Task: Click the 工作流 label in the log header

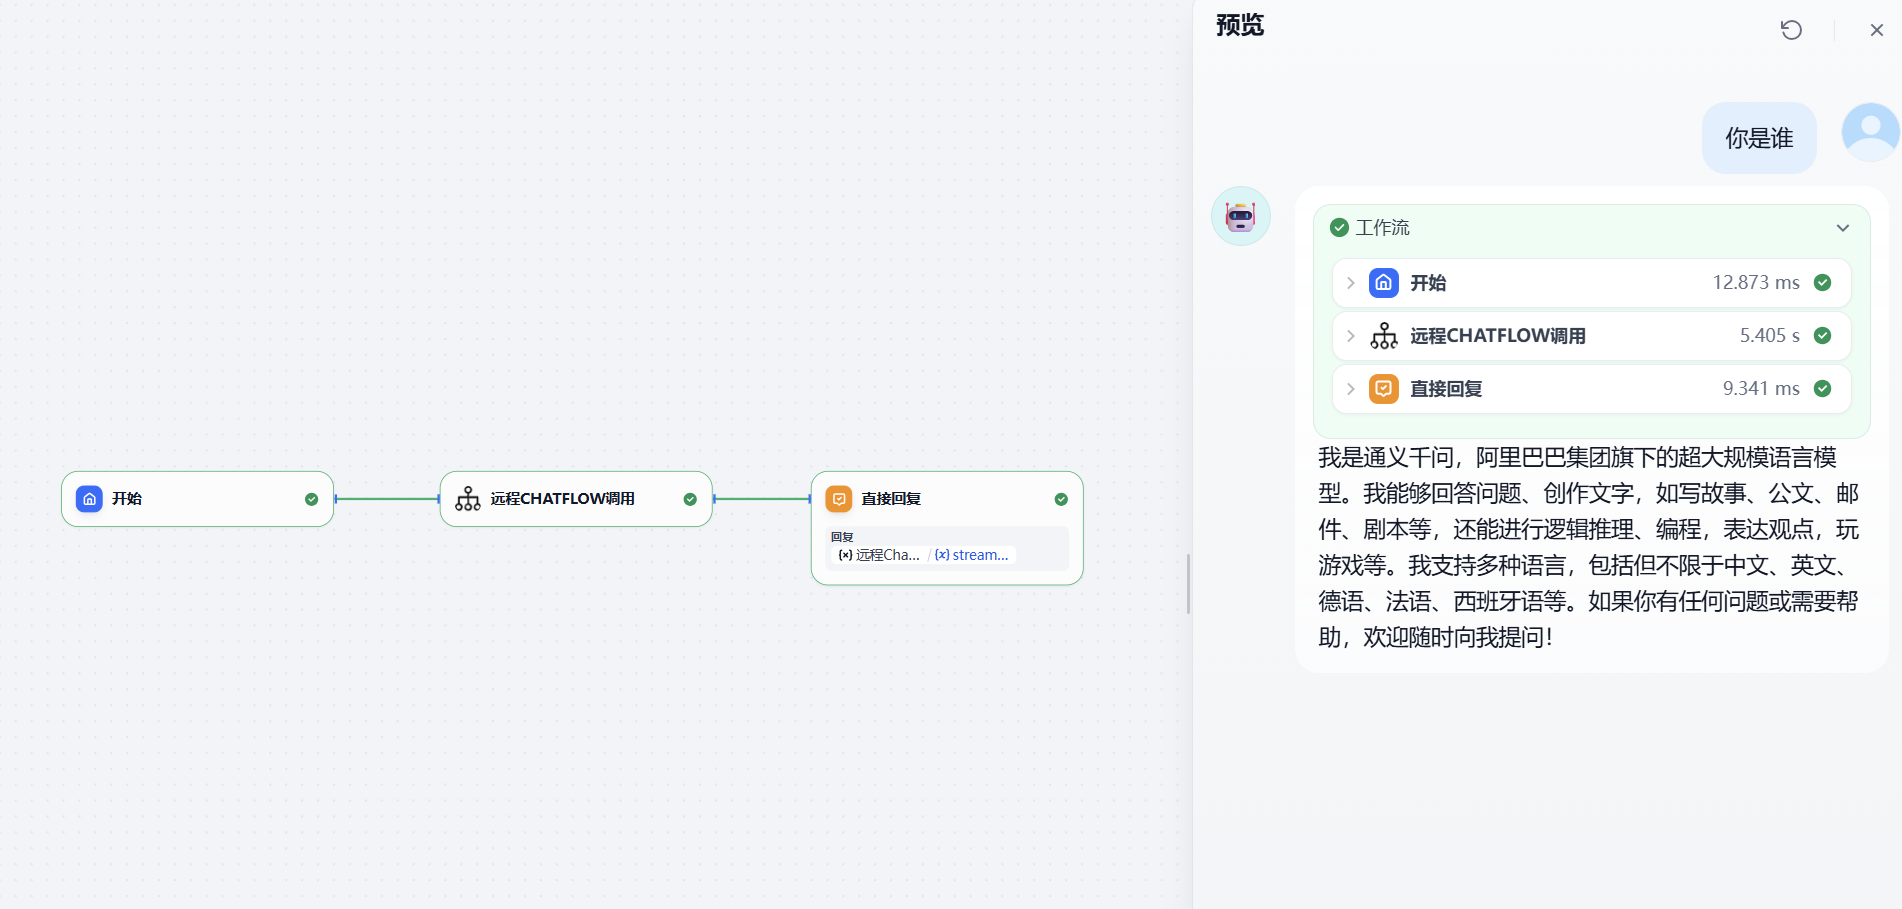Action: pyautogui.click(x=1382, y=228)
